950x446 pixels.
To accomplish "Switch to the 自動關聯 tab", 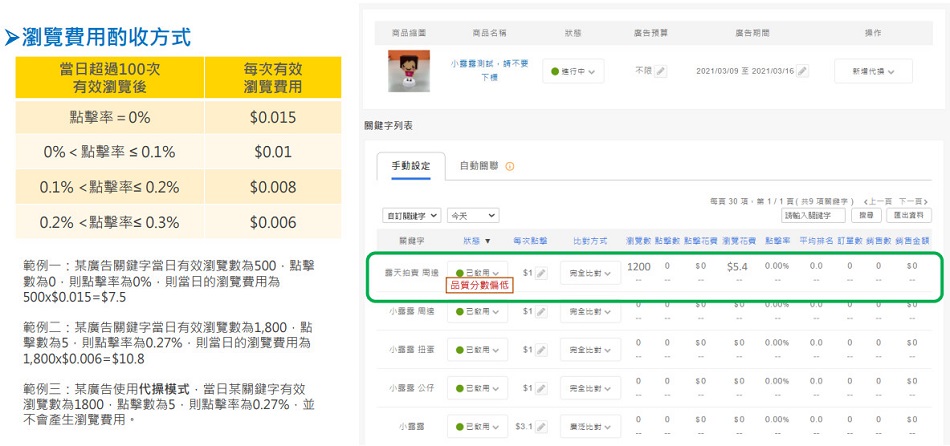I will point(478,166).
